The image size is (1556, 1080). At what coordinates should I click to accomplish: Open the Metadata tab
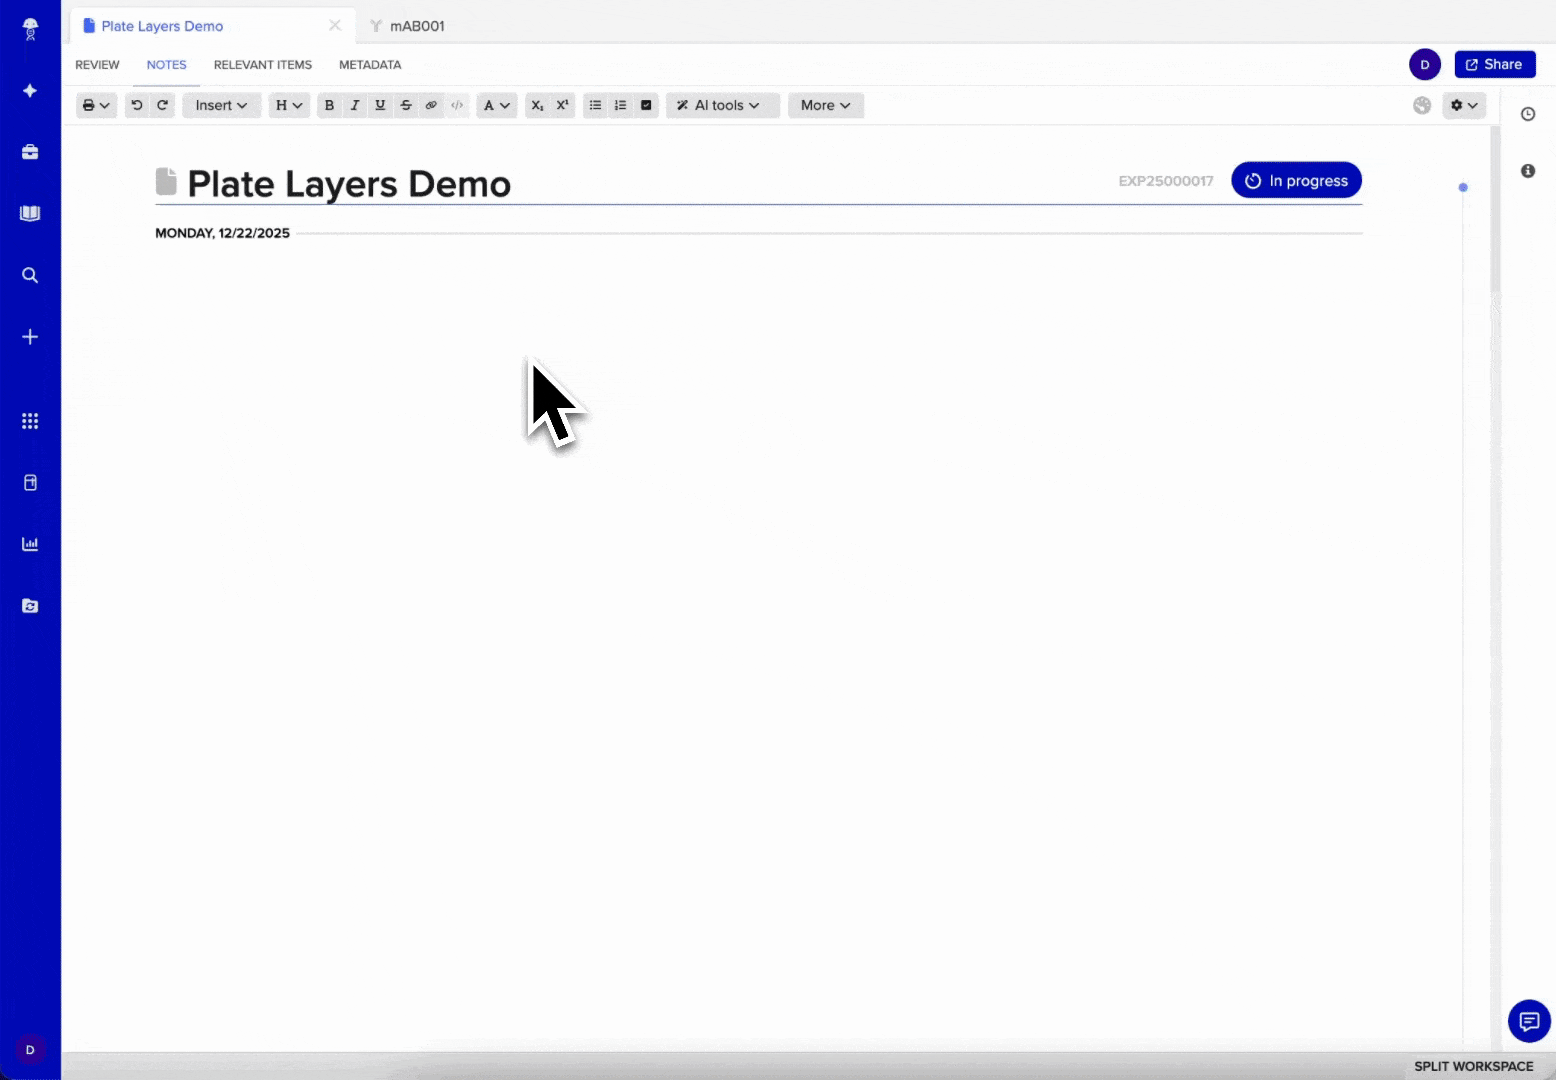pos(370,65)
